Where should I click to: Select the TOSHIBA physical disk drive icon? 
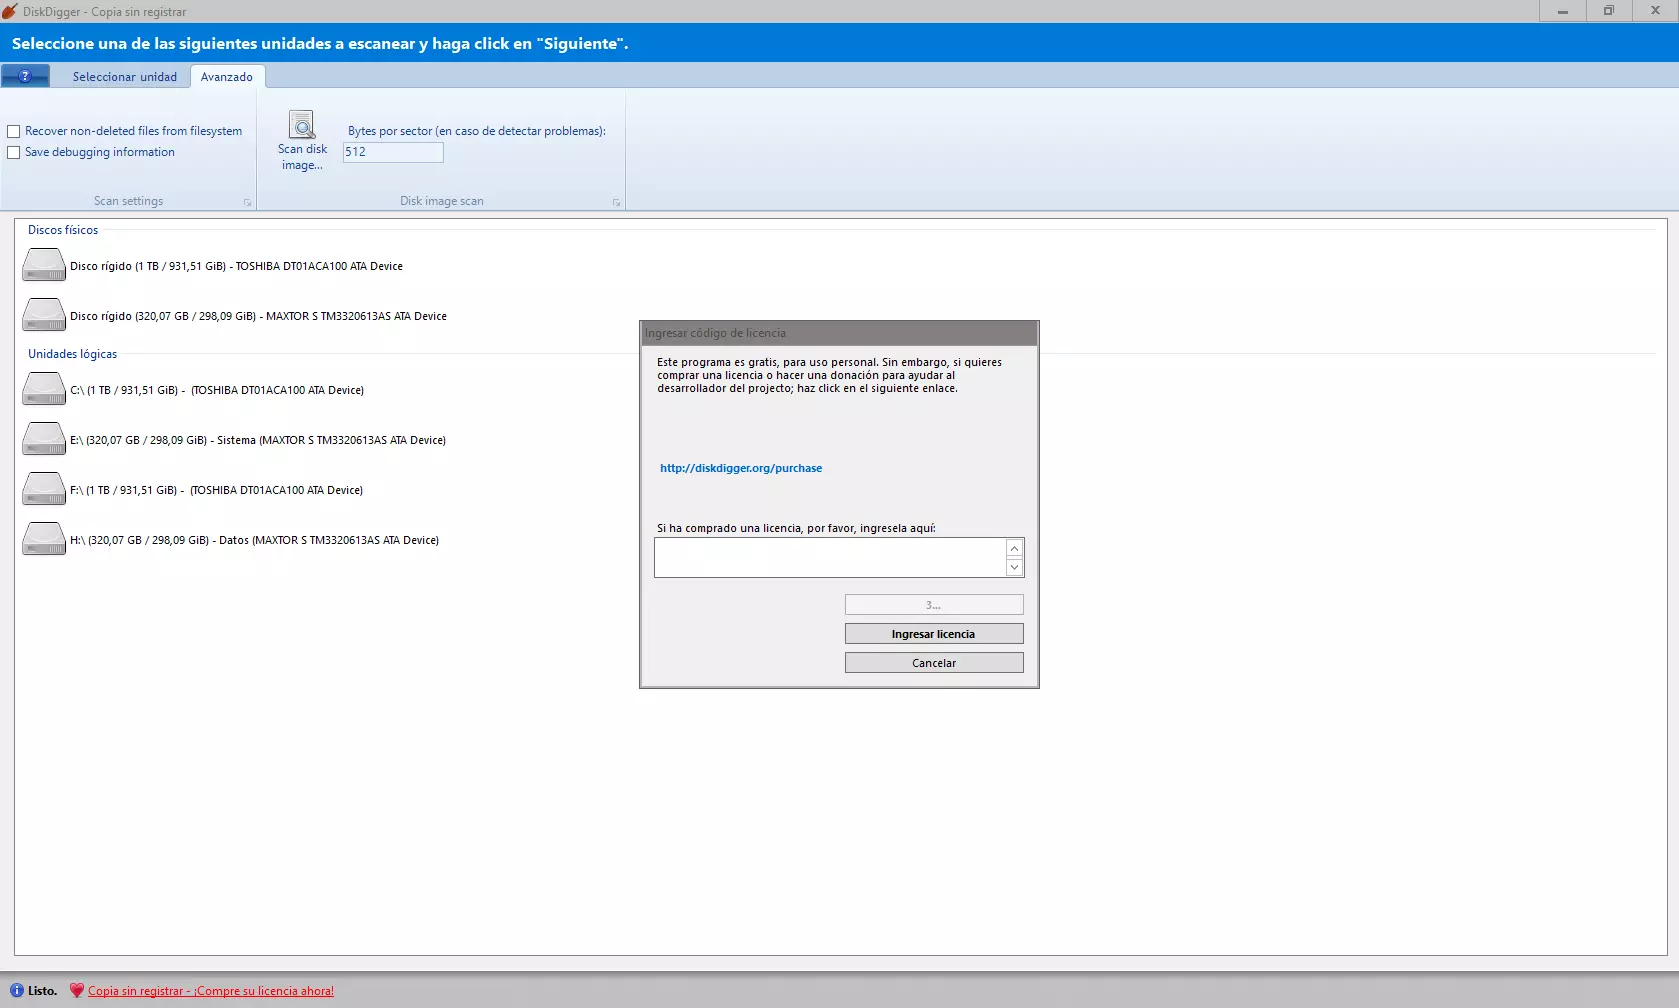[44, 265]
